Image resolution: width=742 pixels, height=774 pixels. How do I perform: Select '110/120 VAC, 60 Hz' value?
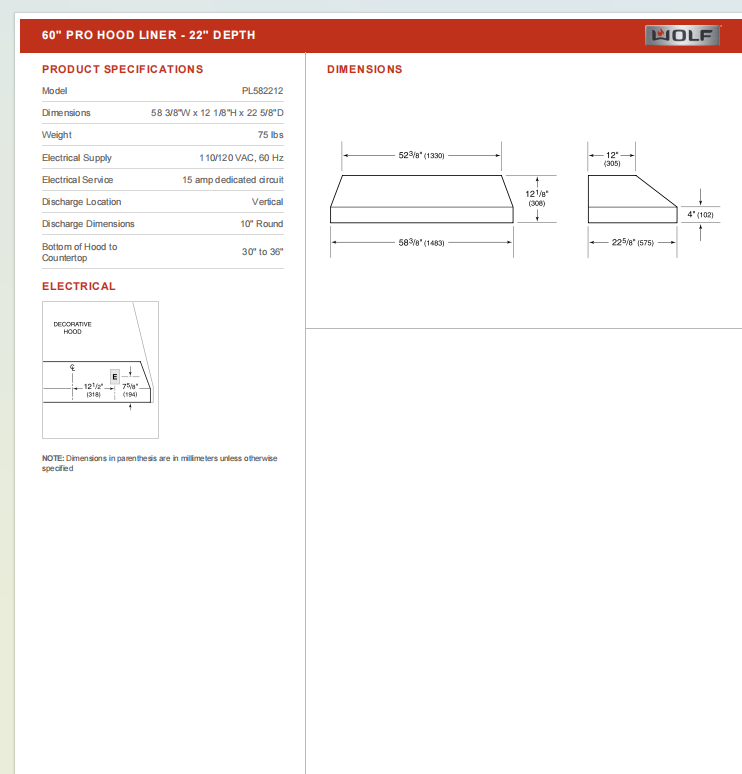click(241, 158)
